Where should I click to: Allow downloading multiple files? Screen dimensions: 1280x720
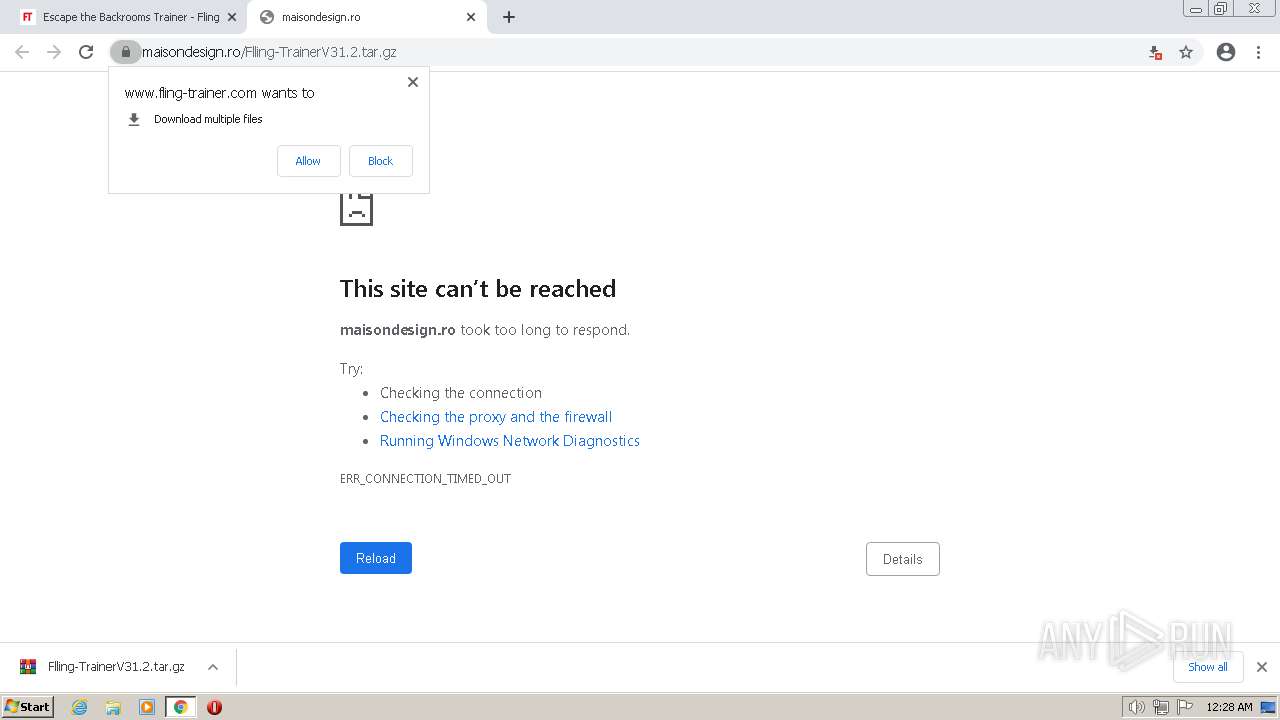point(308,161)
